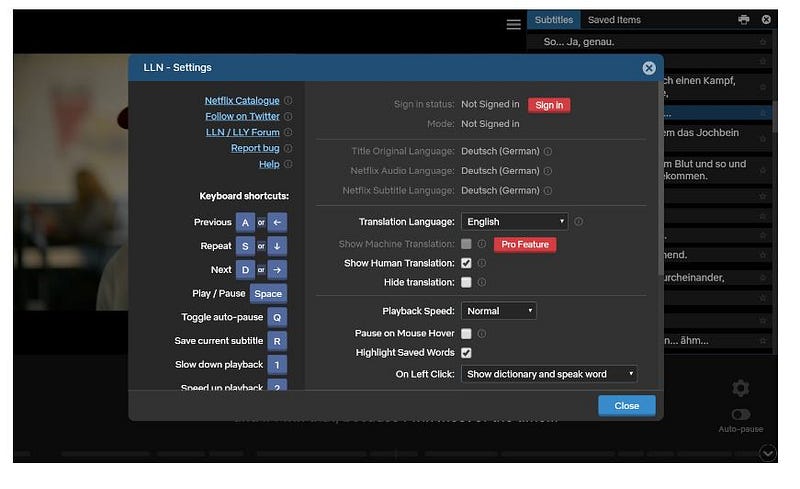Click the down arrow key for Repeat
Viewport: 800px width, 489px height.
pos(277,246)
